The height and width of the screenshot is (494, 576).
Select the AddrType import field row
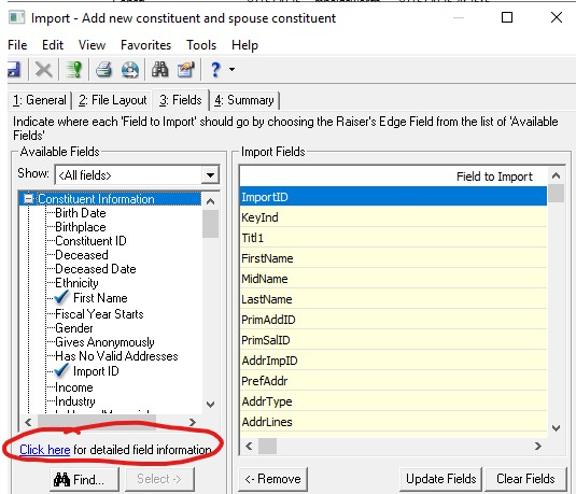[x=393, y=401]
